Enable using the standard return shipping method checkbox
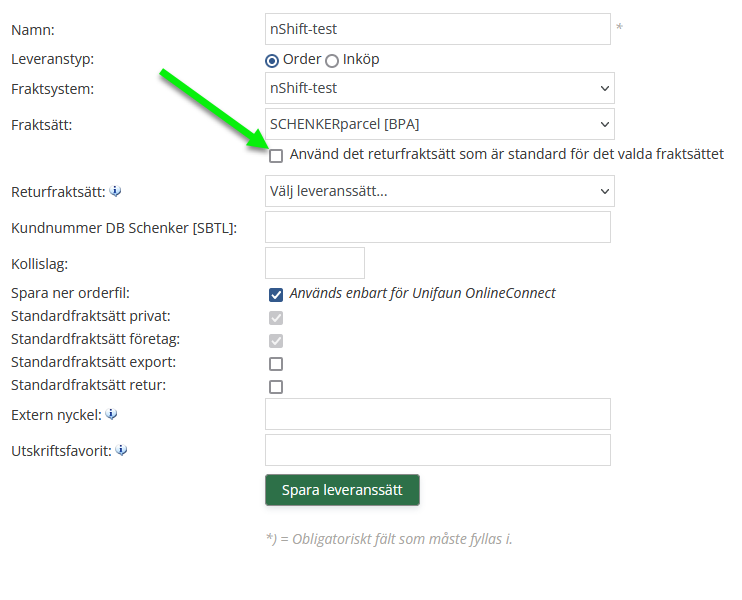The height and width of the screenshot is (600, 742). pos(276,155)
